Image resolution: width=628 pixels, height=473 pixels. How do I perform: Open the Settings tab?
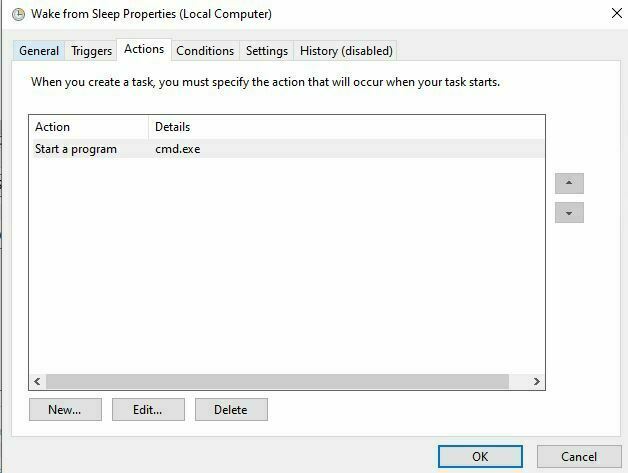click(267, 51)
